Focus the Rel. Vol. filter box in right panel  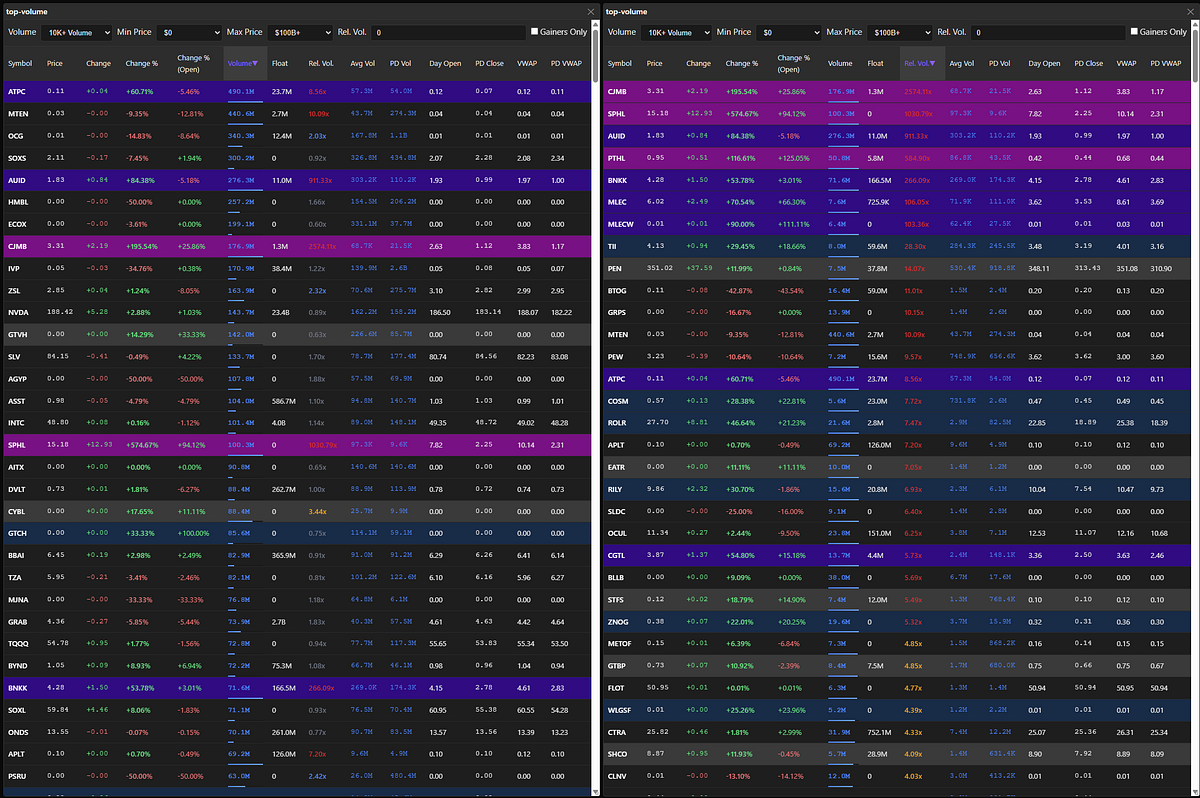click(x=1048, y=32)
